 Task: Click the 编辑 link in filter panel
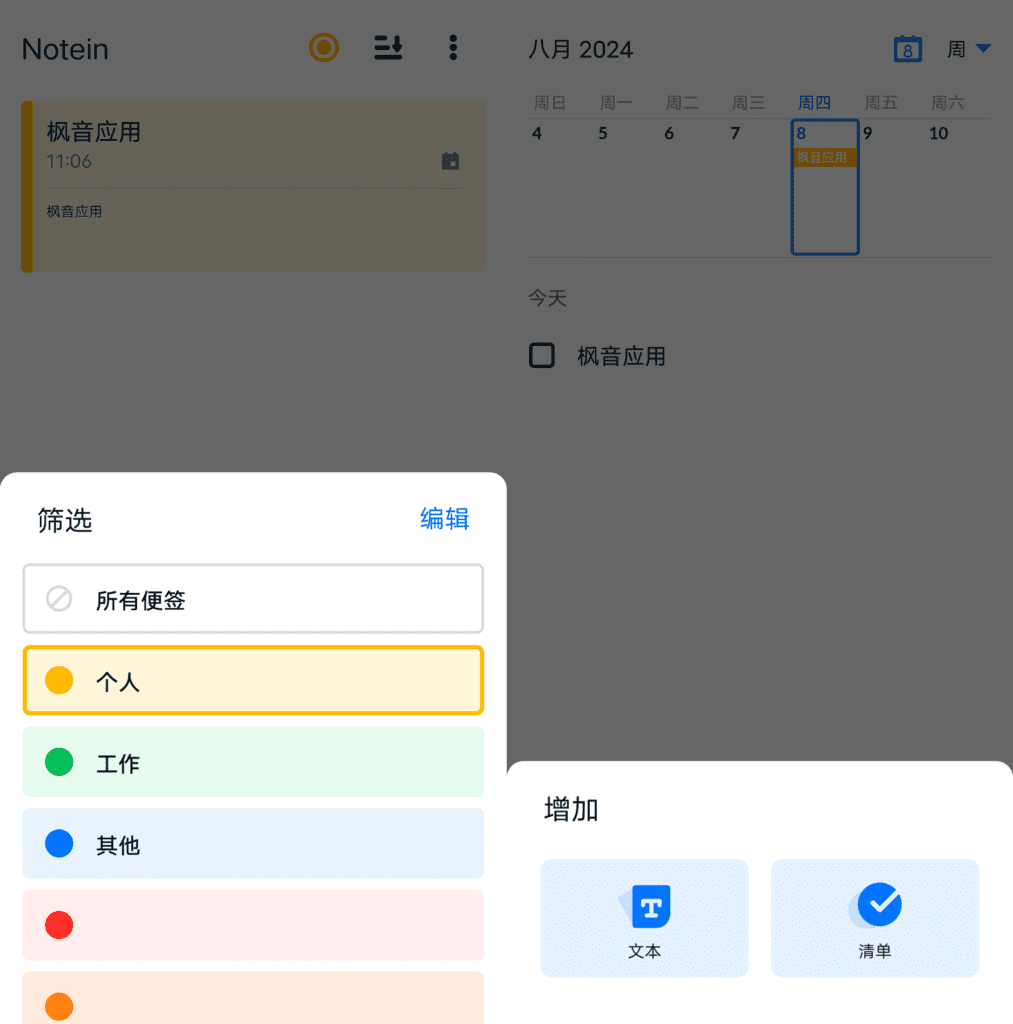tap(444, 519)
